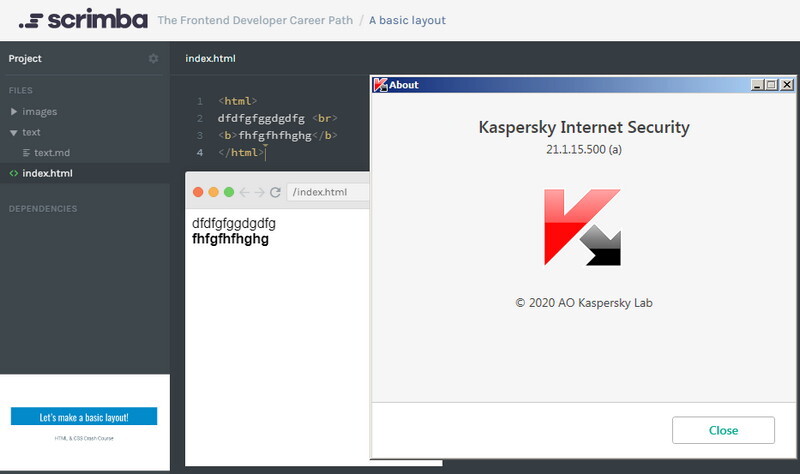The height and width of the screenshot is (474, 800).
Task: Click the Kaspersky Internet Security heading
Action: (x=584, y=127)
